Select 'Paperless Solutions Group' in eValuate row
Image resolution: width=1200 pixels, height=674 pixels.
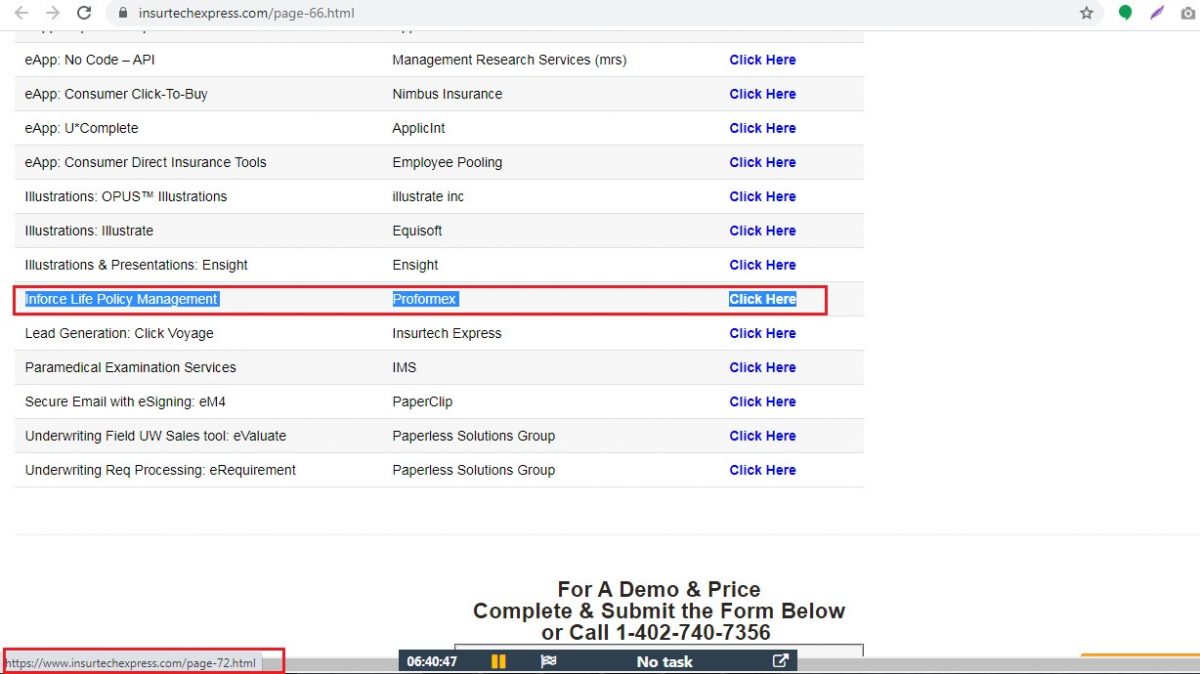coord(473,436)
